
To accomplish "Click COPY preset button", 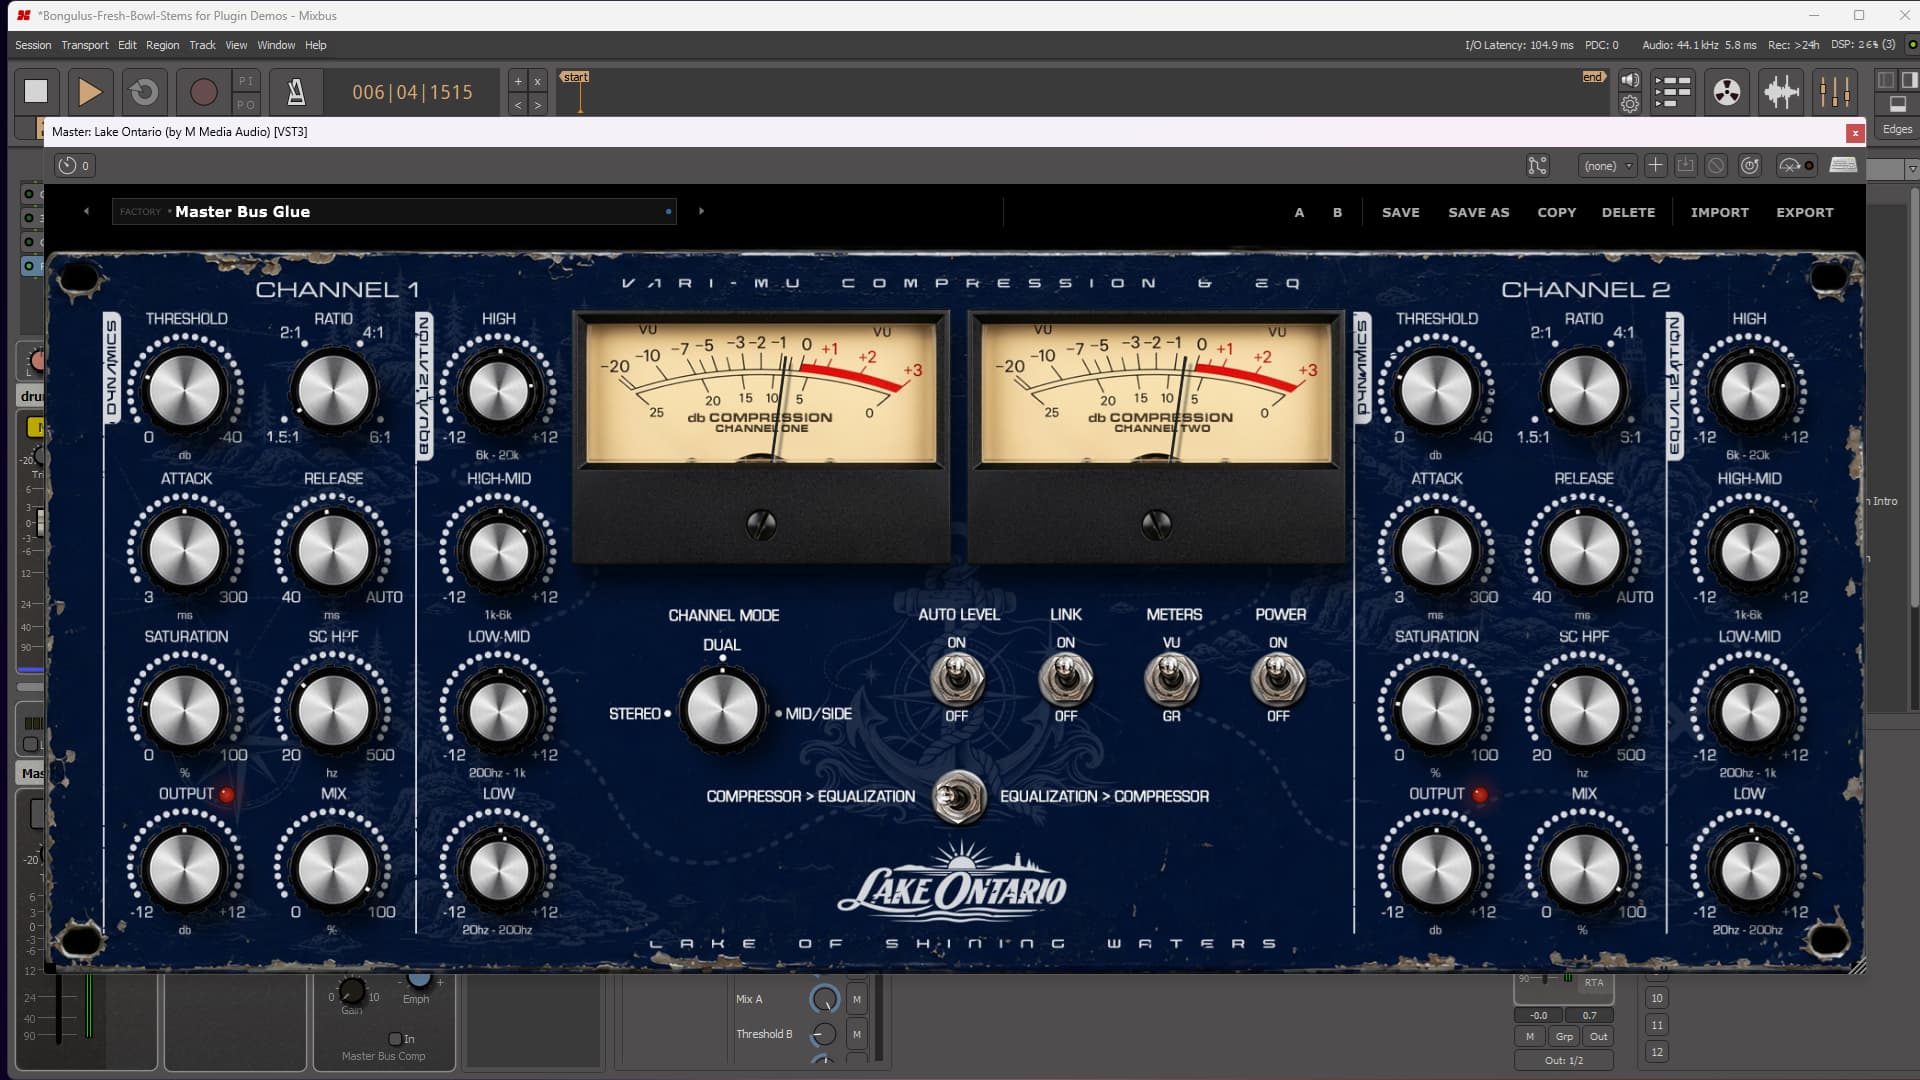I will 1557,212.
